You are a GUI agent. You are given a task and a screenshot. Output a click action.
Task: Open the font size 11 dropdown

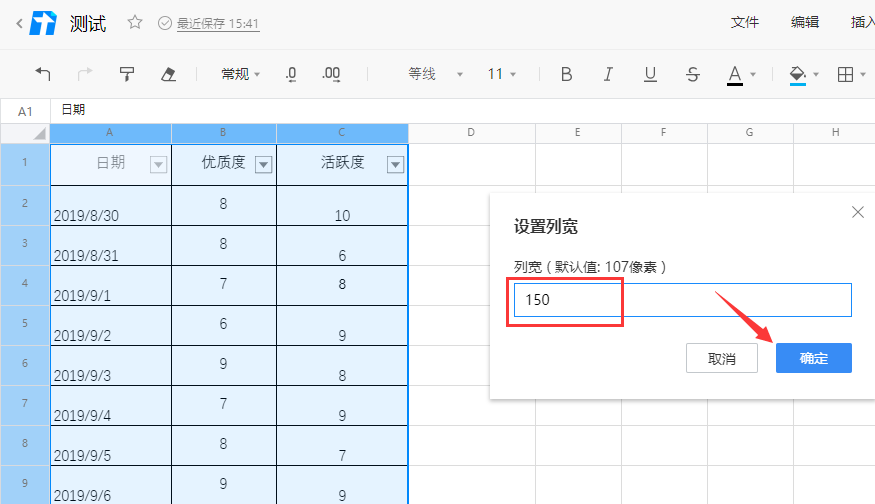pyautogui.click(x=502, y=74)
